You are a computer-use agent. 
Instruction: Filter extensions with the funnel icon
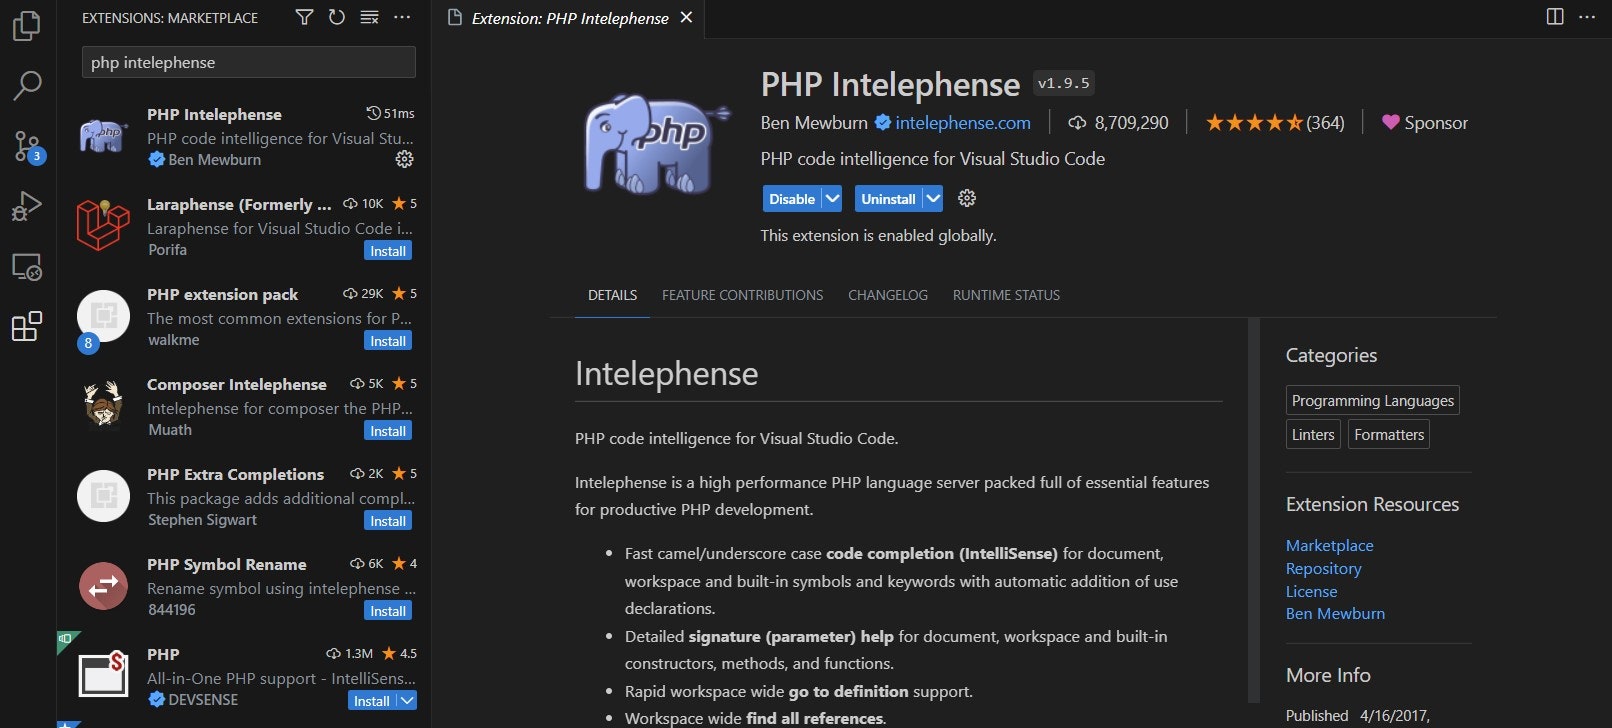pos(305,17)
